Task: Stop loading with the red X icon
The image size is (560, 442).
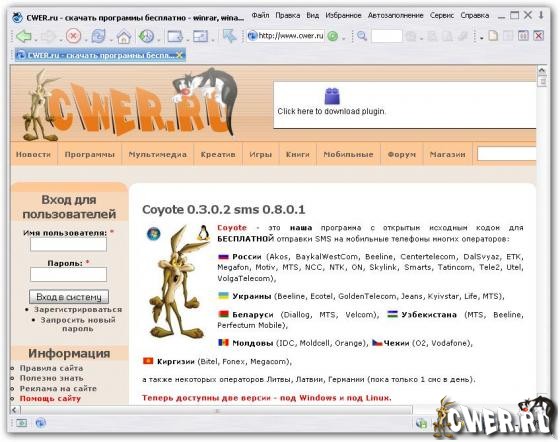Action: [x=73, y=36]
